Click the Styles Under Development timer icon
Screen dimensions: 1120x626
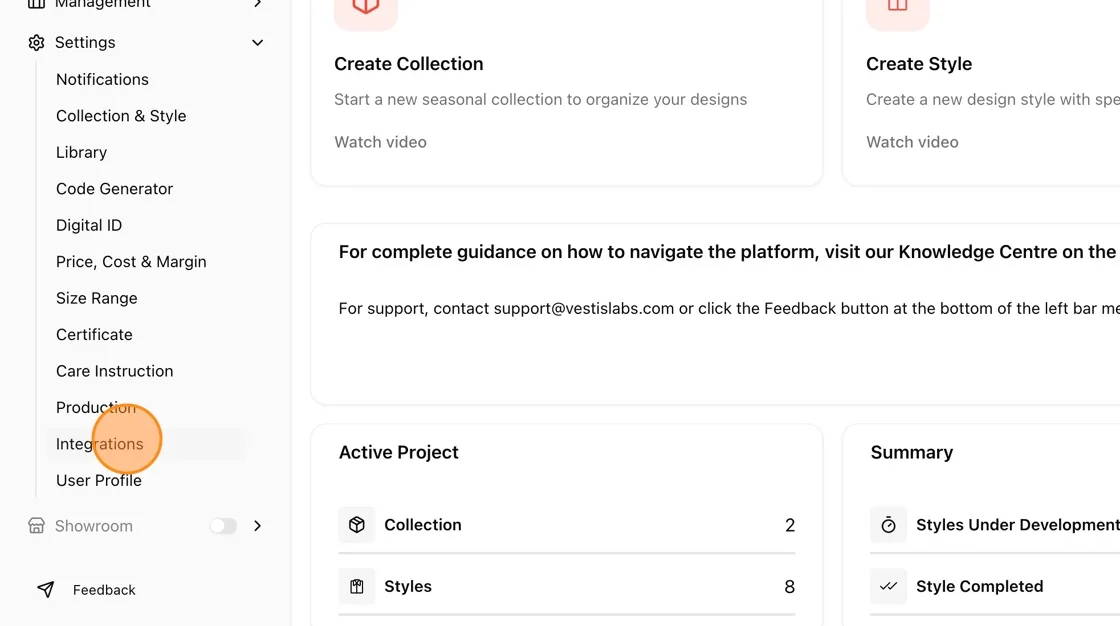889,525
